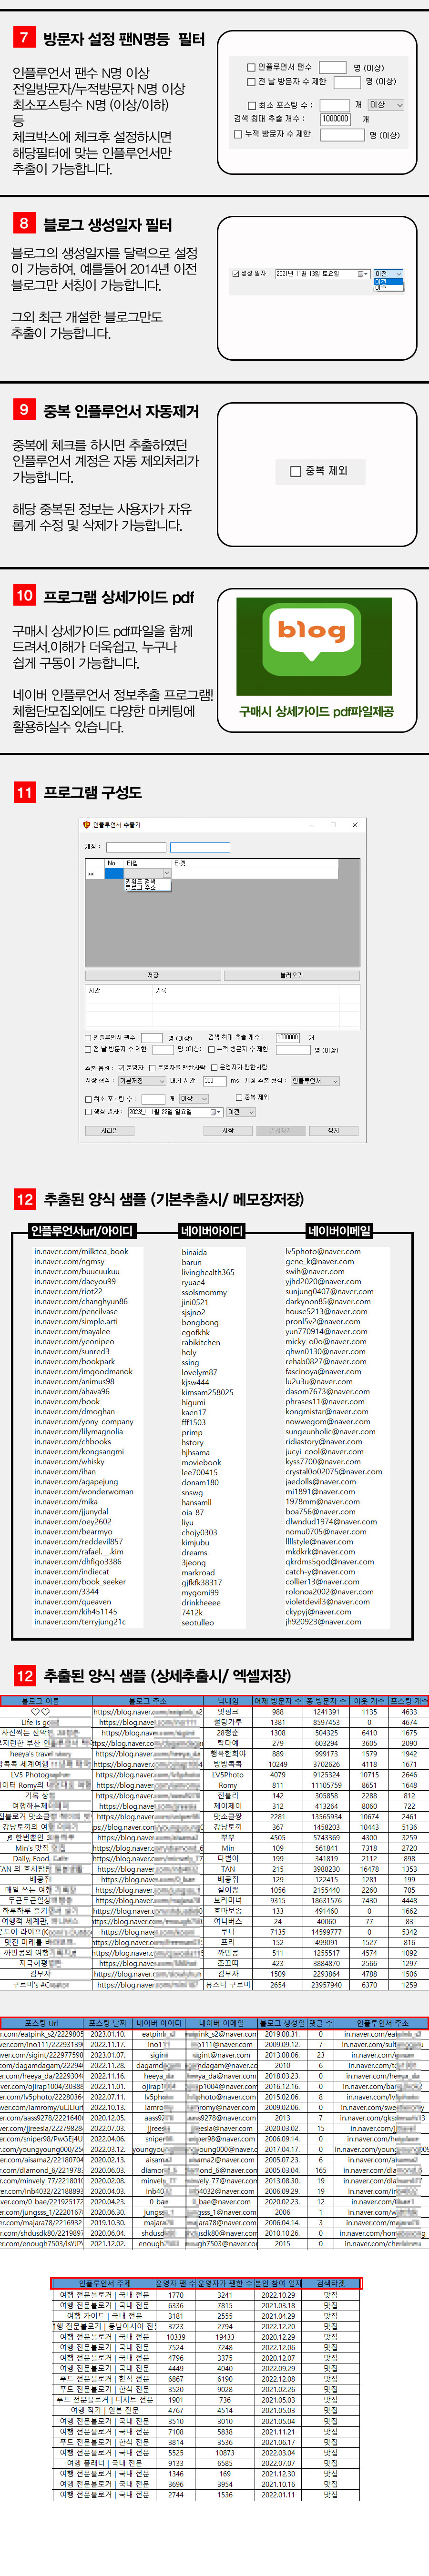
Task: Click the 네이버이메일 sample column header
Action: coord(339,1231)
